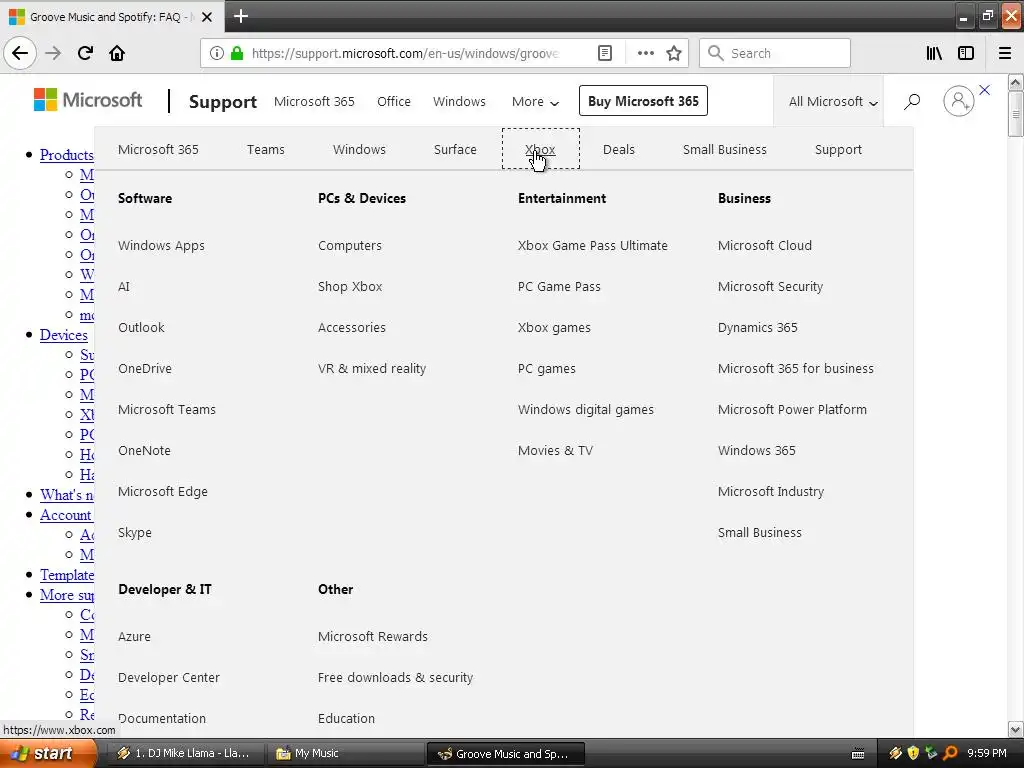
Task: Open Xbox Game Pass Ultimate link
Action: coord(592,246)
